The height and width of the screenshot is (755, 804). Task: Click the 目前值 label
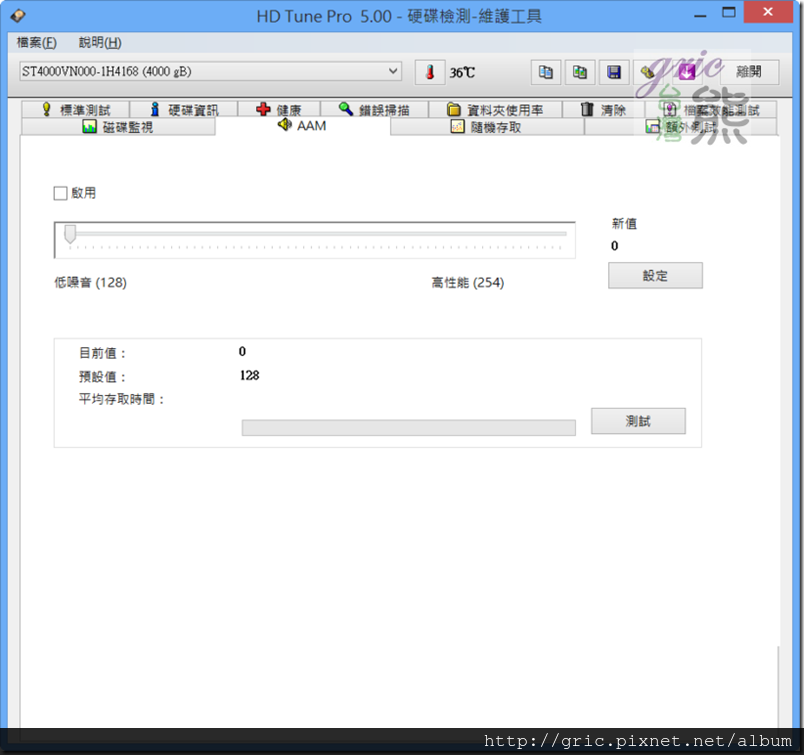(x=102, y=353)
